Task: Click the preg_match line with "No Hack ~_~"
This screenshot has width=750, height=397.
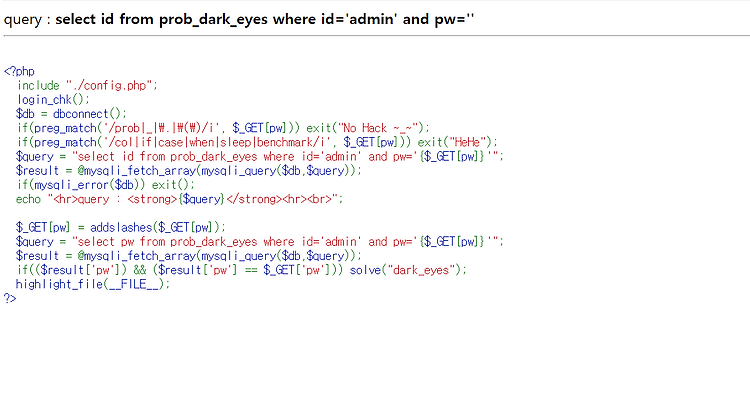Action: (223, 128)
